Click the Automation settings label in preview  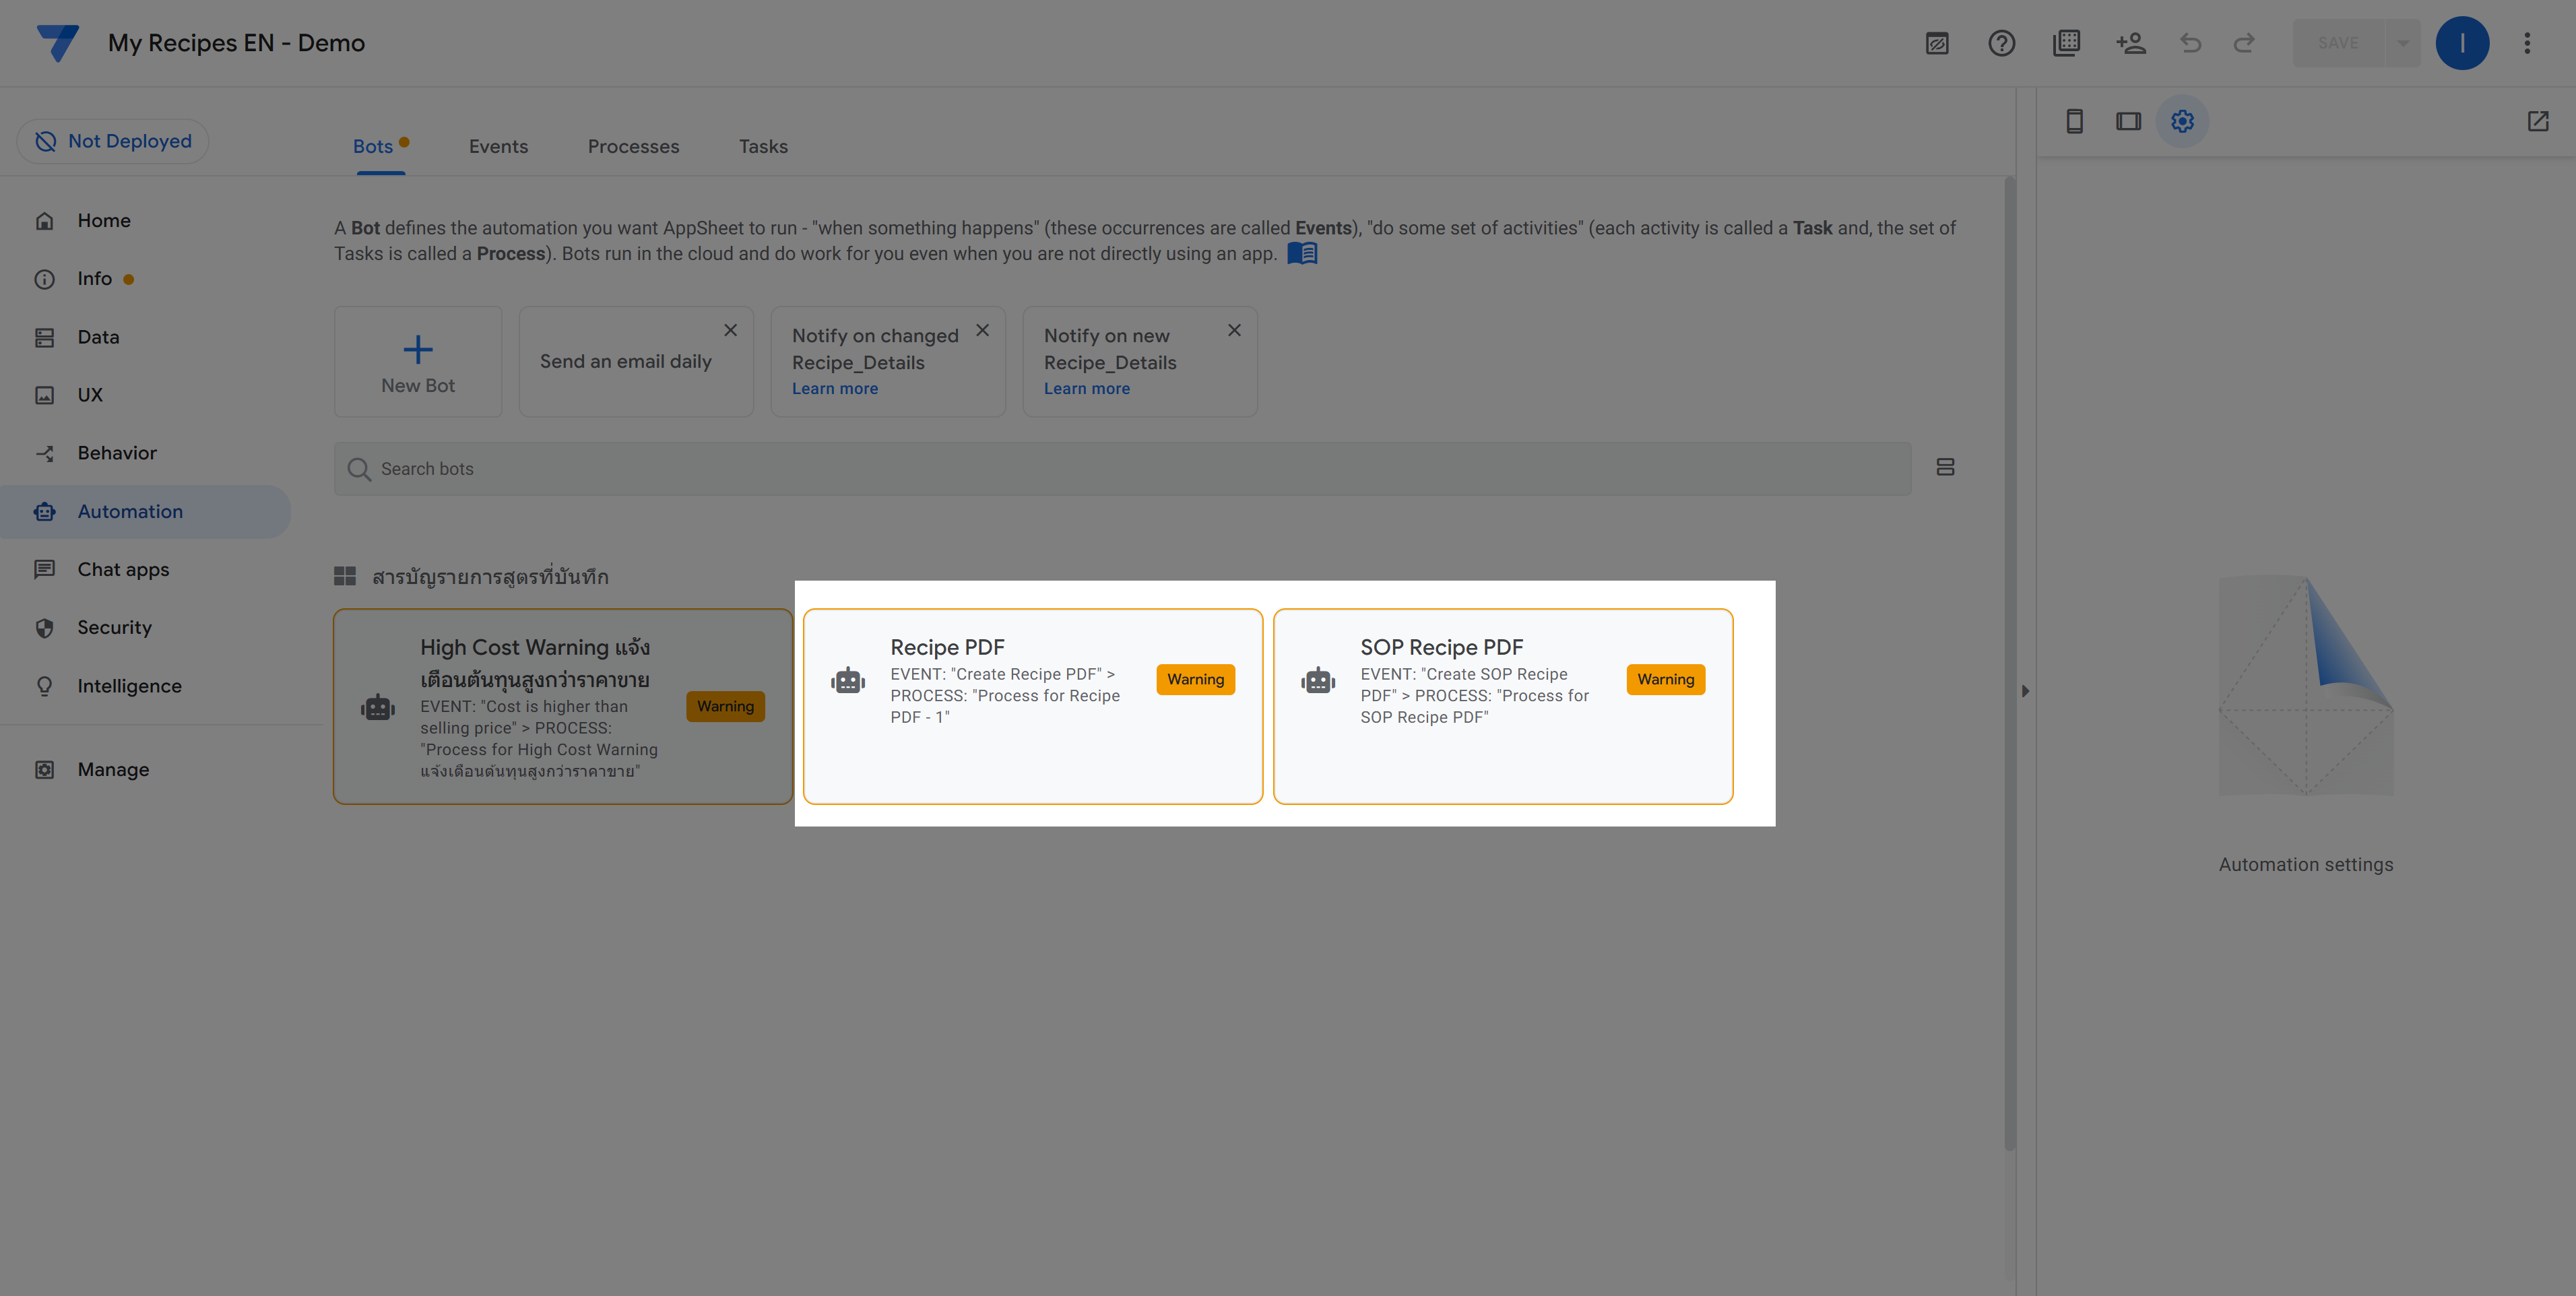point(2306,865)
